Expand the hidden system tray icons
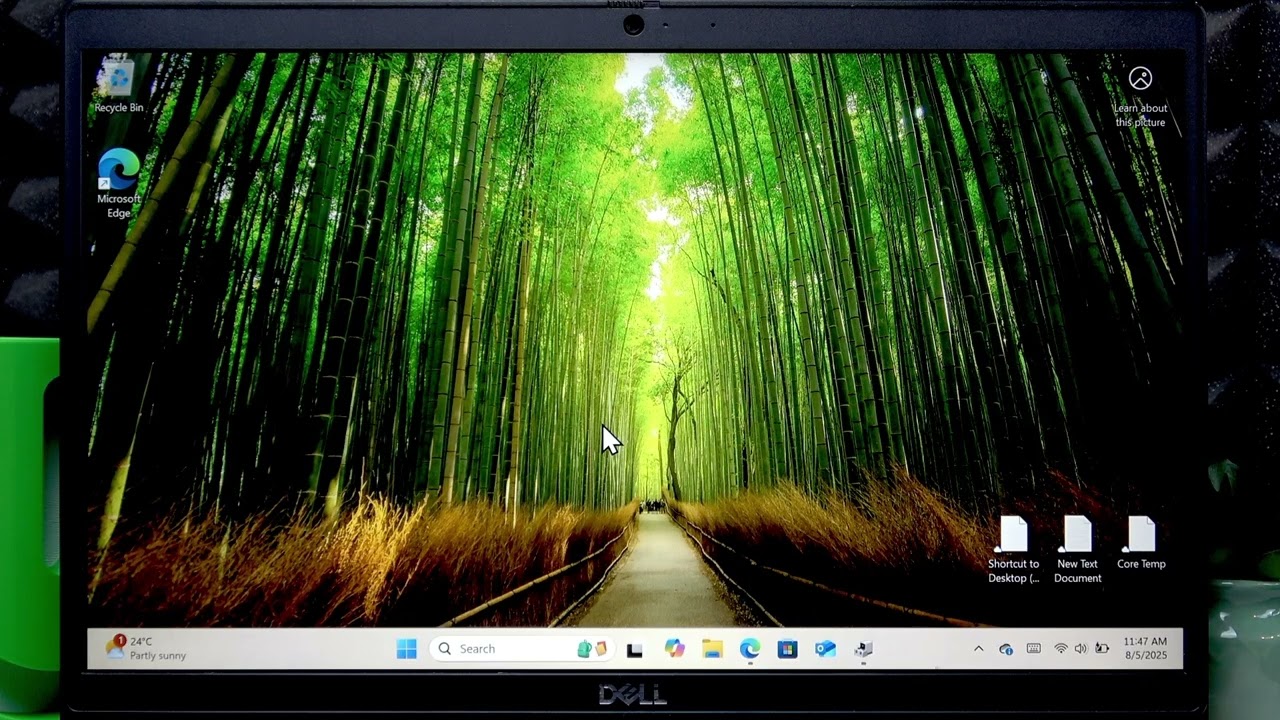1280x720 pixels. (978, 649)
